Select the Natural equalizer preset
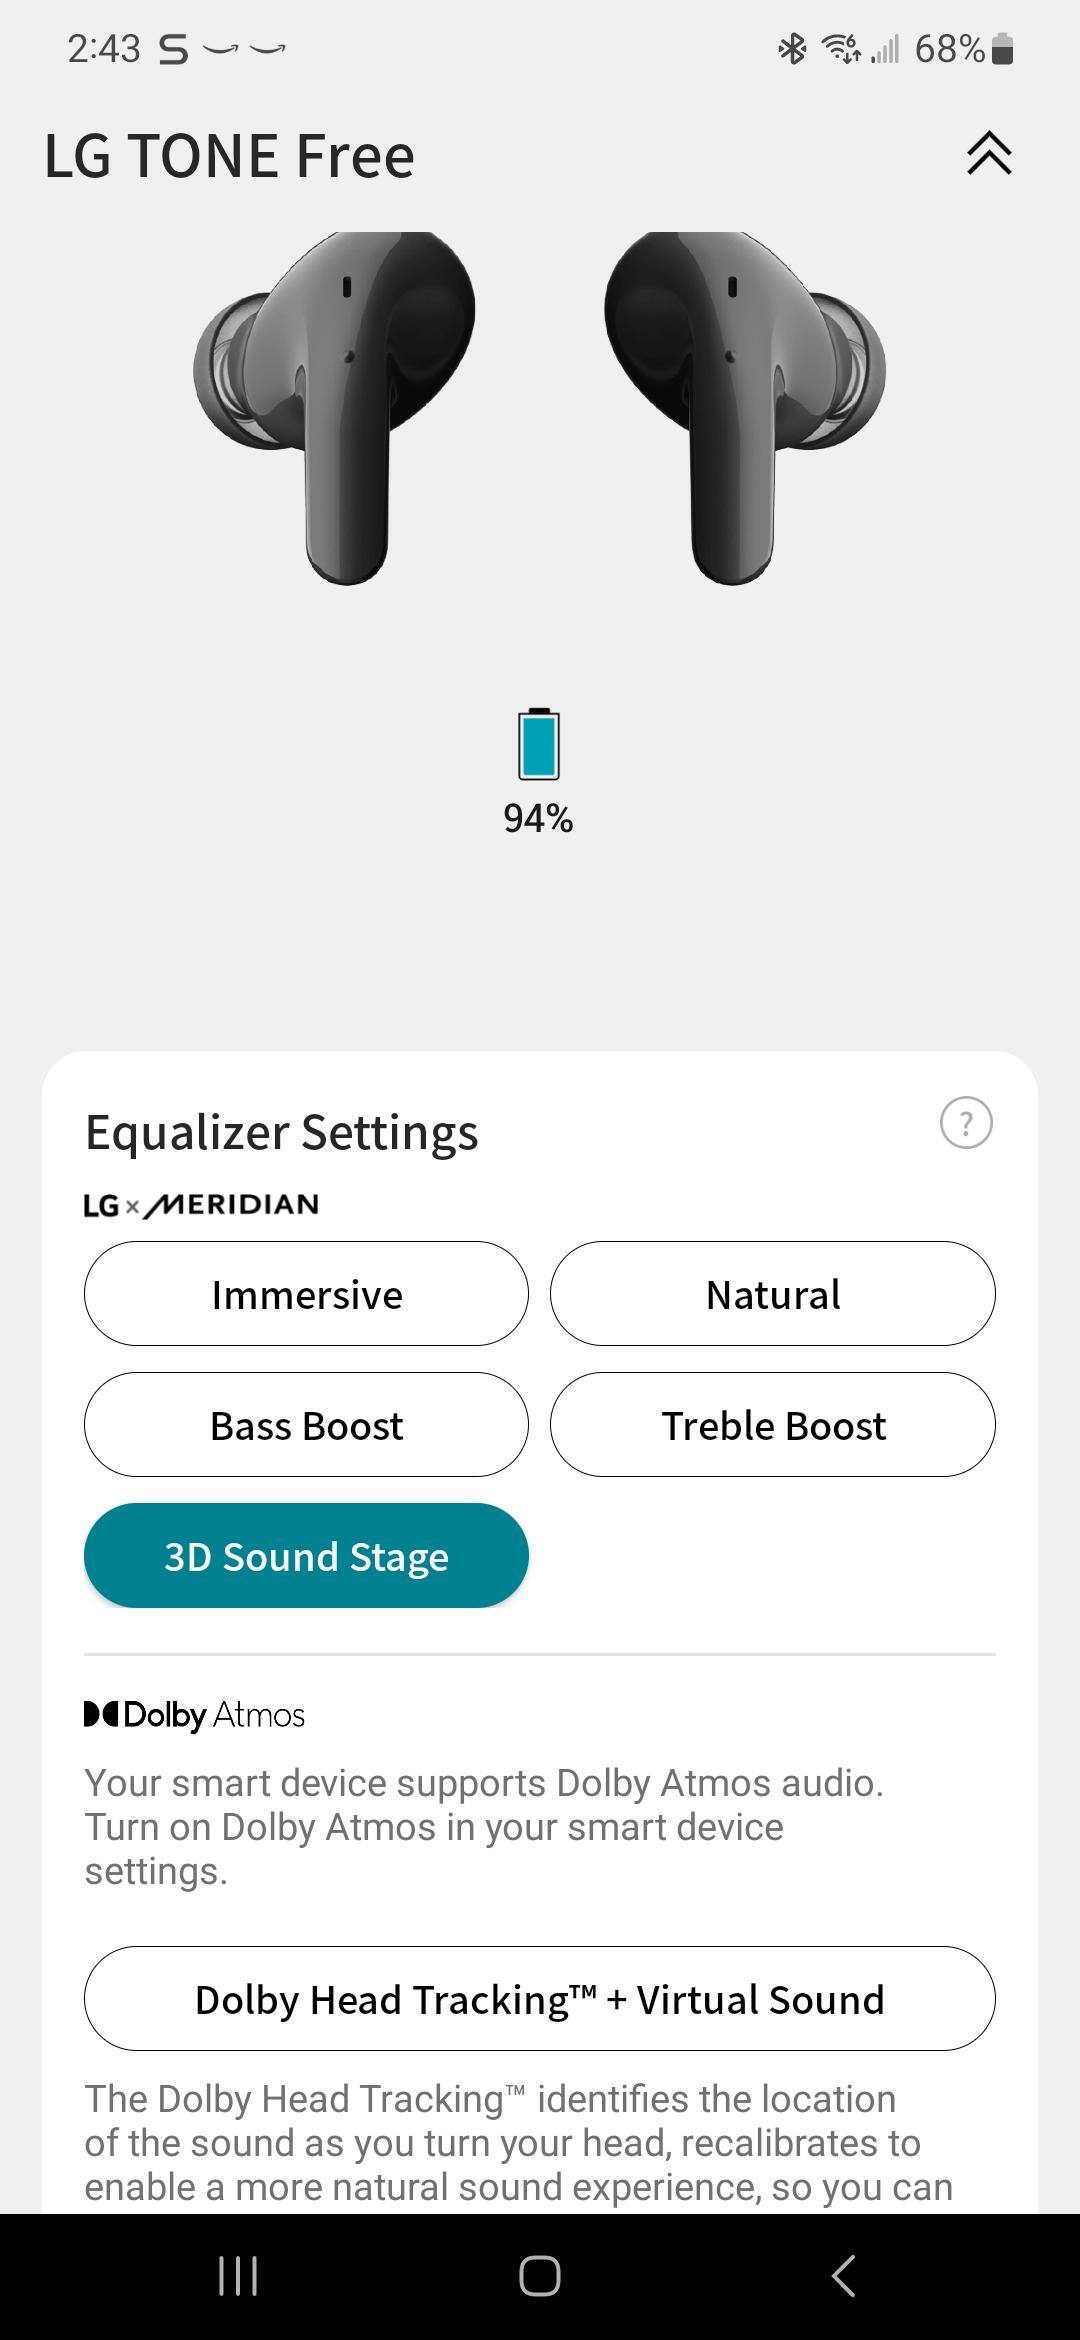Viewport: 1080px width, 2340px height. click(x=772, y=1294)
